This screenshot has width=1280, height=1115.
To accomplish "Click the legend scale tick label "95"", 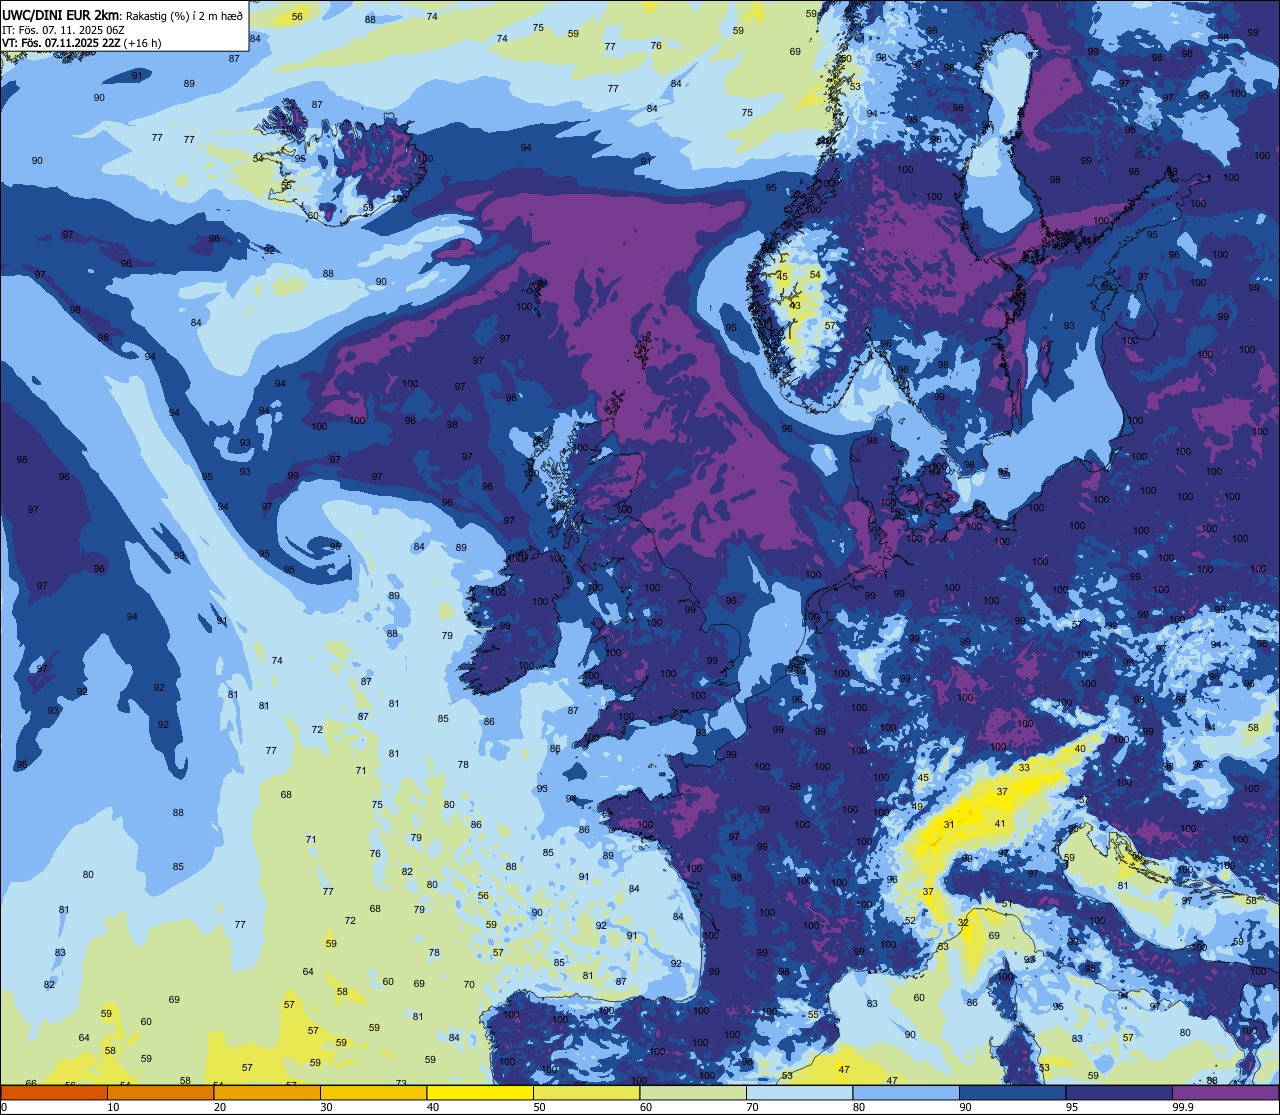I will [1072, 1107].
